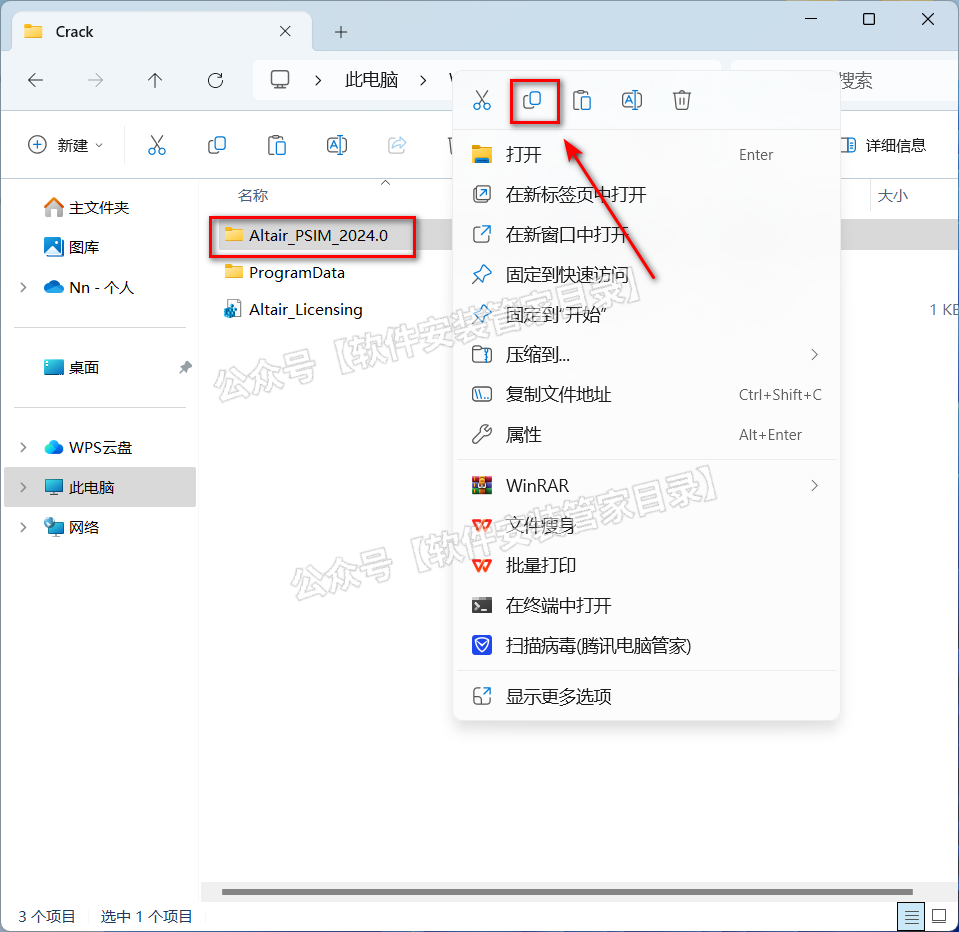Choose 在终端中打开
The width and height of the screenshot is (959, 932).
click(x=646, y=605)
